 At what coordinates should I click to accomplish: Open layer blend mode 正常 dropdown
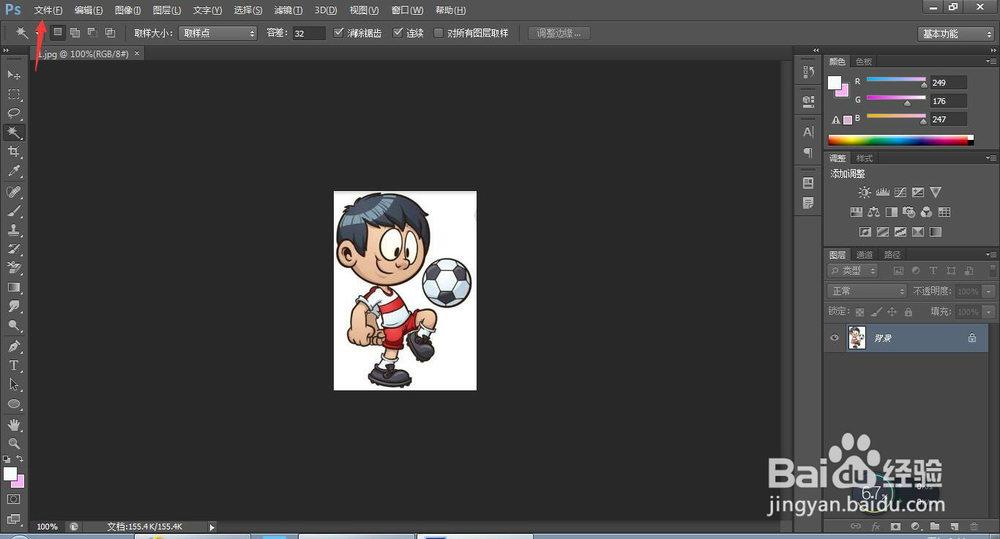click(867, 291)
